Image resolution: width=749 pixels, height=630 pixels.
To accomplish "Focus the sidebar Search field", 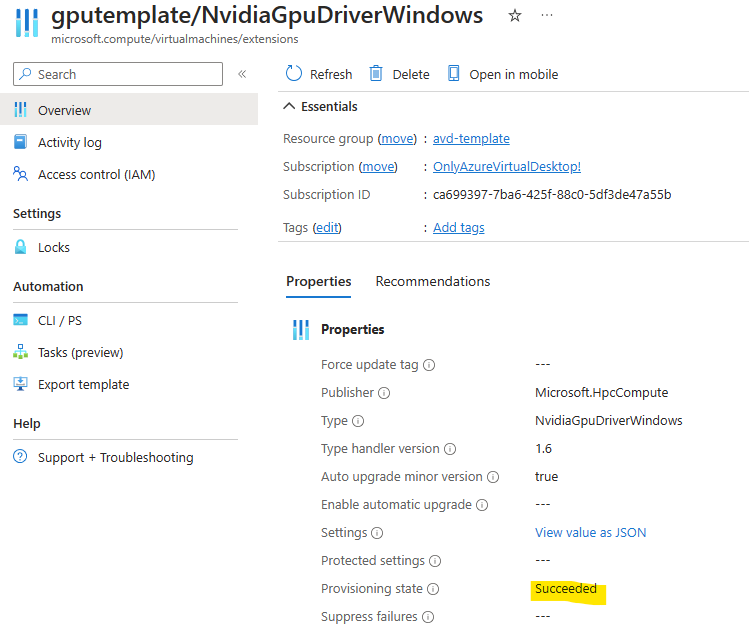I will pyautogui.click(x=118, y=74).
